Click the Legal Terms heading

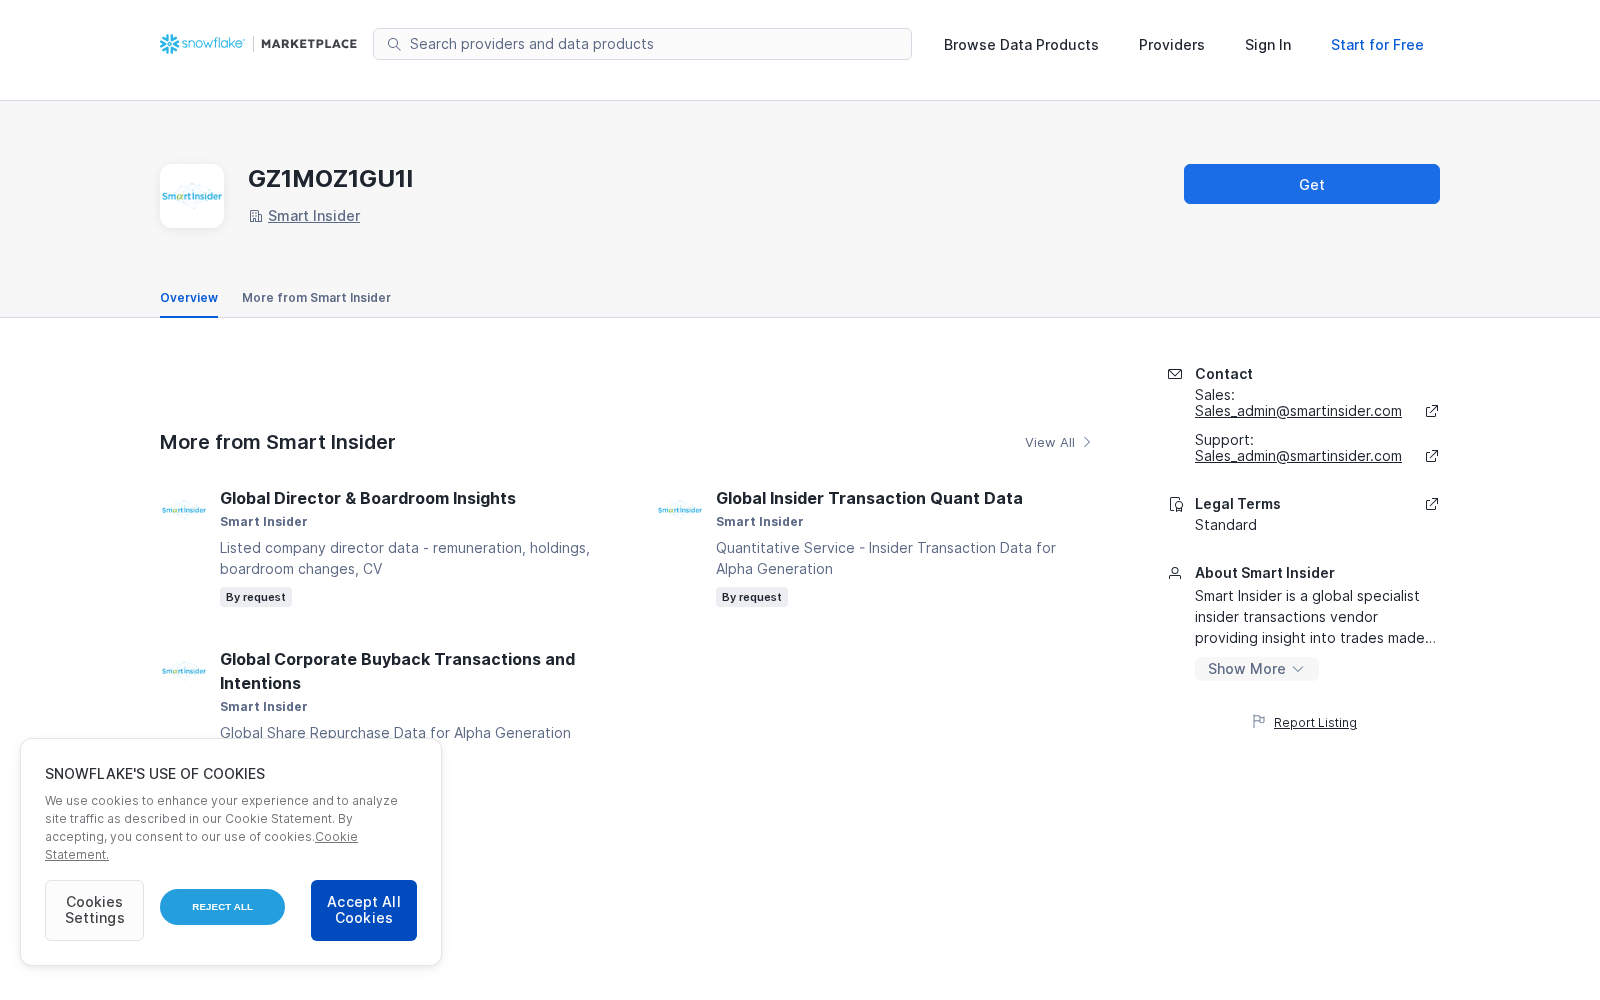click(x=1238, y=504)
